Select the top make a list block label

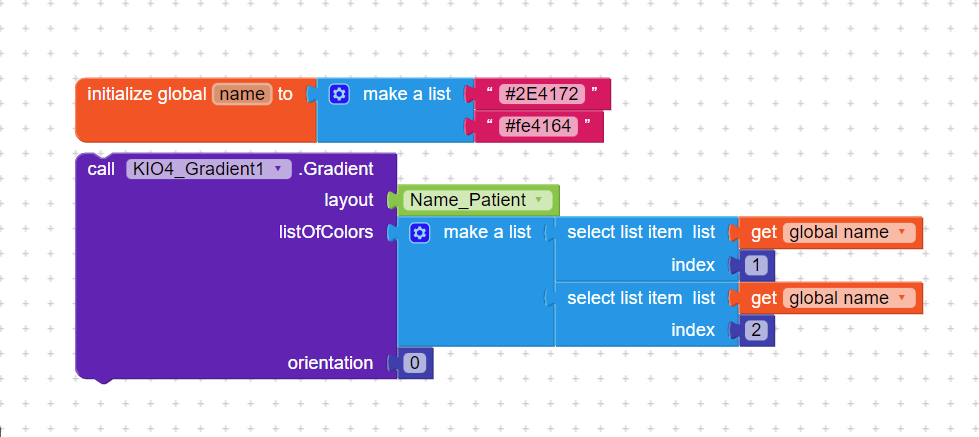click(x=407, y=94)
